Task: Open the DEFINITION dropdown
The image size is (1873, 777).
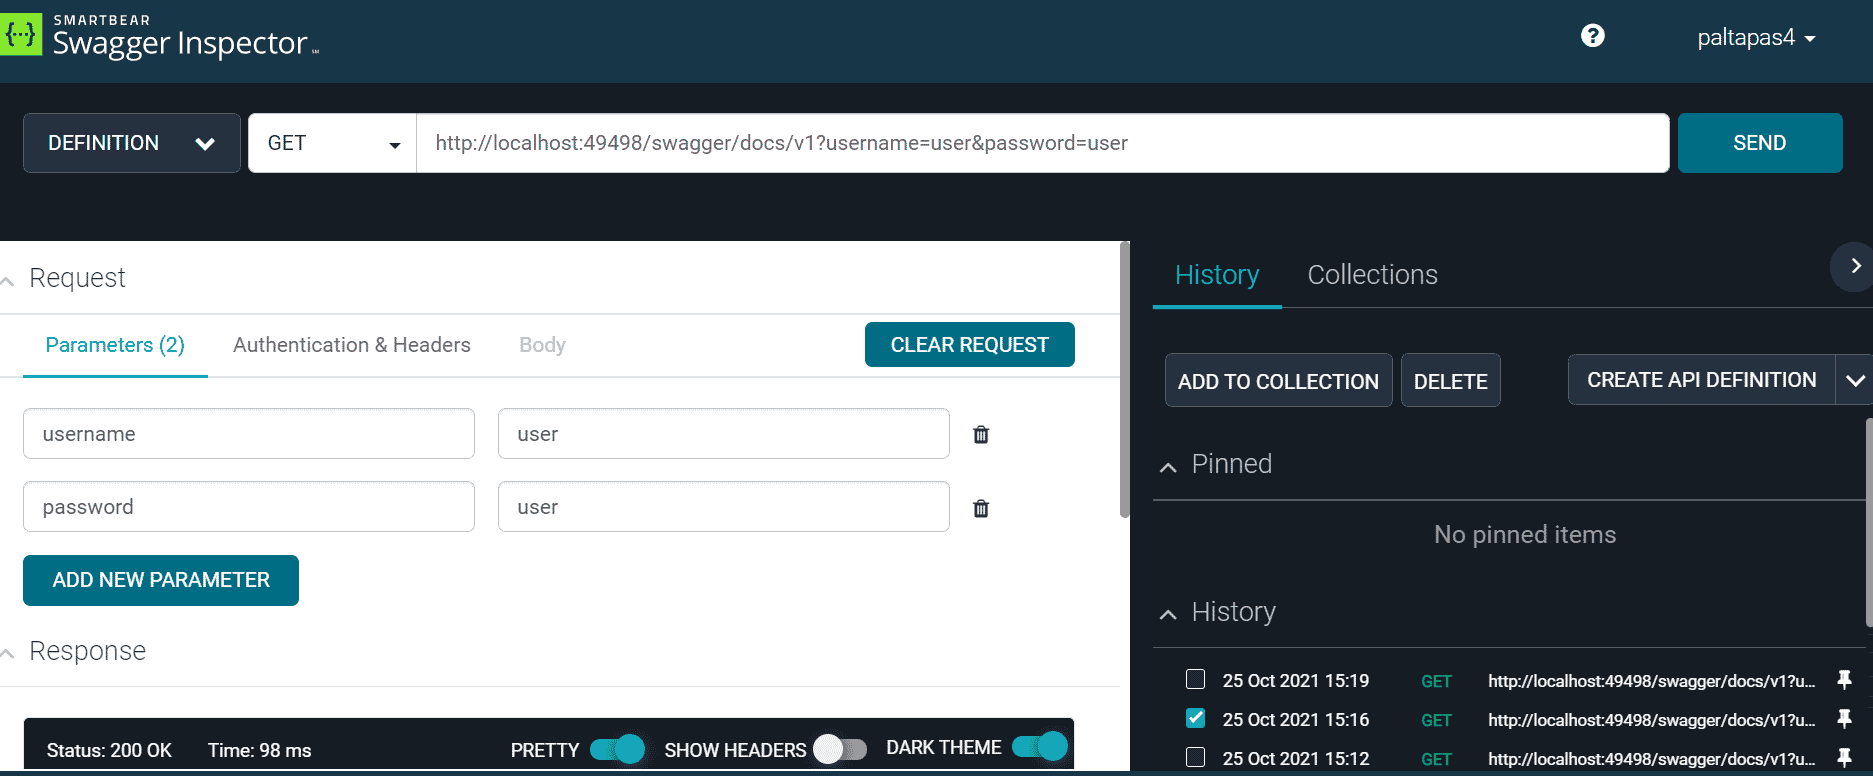Action: (x=132, y=143)
